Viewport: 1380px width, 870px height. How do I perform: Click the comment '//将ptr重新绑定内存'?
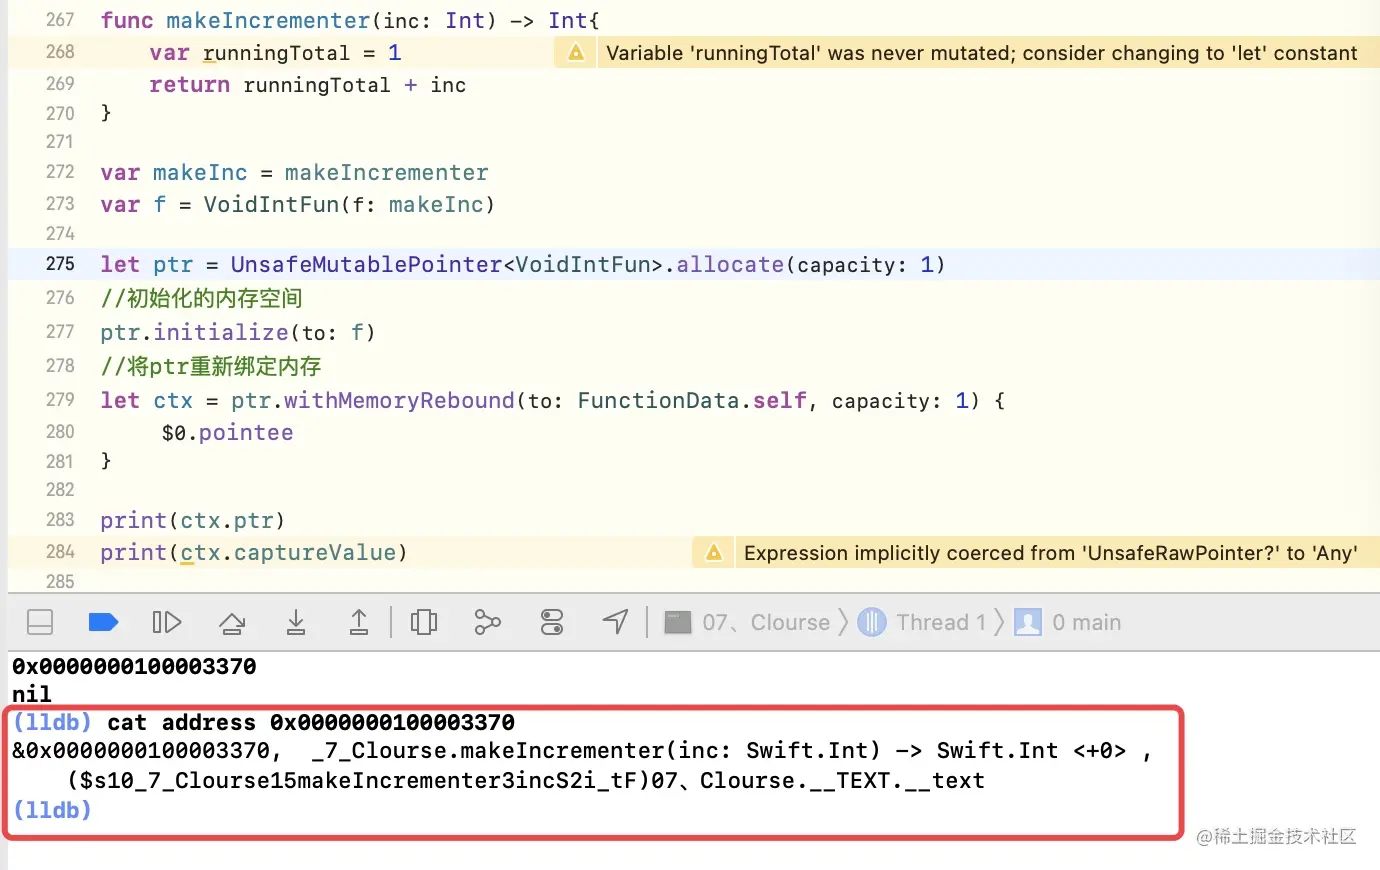point(211,366)
